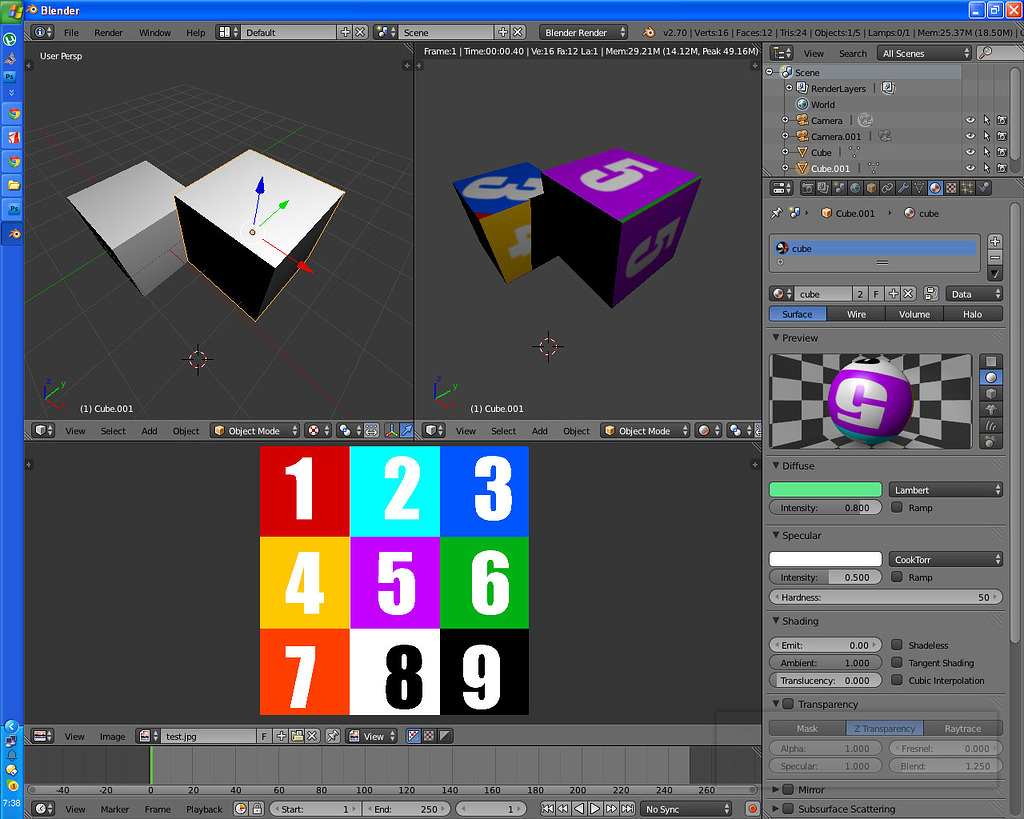Toggle auto keyframe record button
The height and width of the screenshot is (819, 1024).
[752, 809]
